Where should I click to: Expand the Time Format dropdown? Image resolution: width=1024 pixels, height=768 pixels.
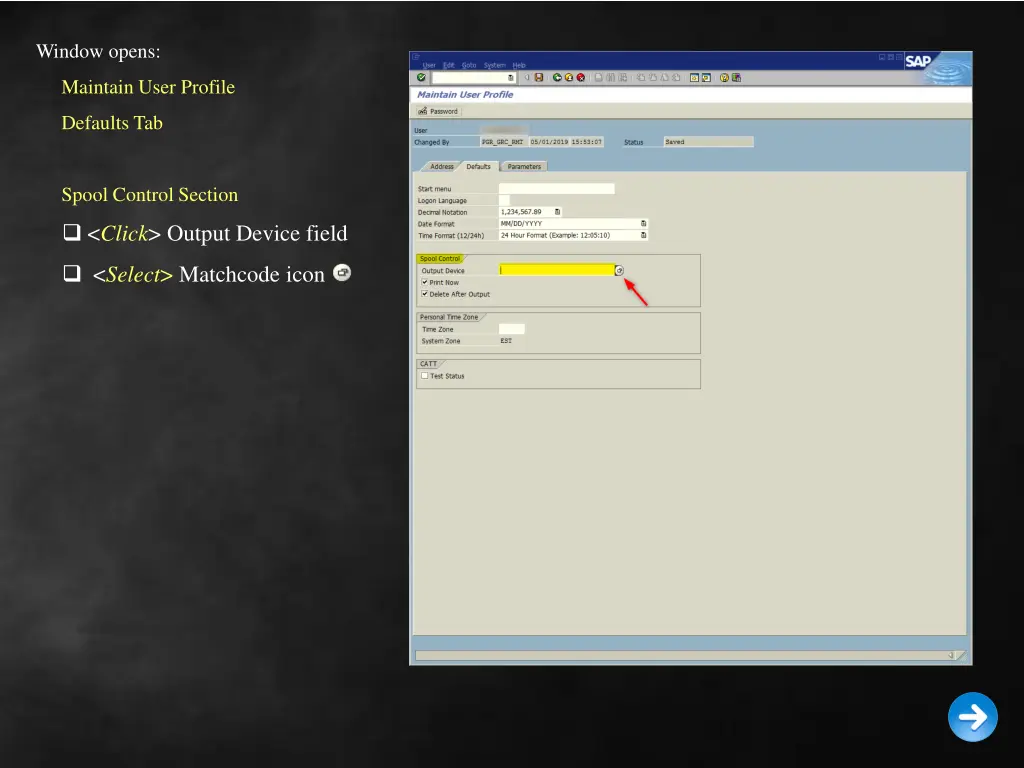click(x=643, y=236)
